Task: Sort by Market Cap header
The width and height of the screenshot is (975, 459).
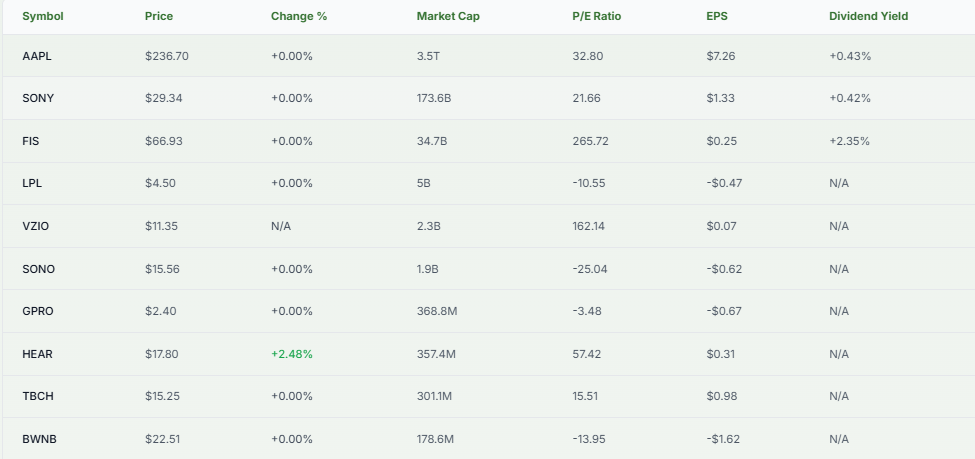Action: point(448,16)
